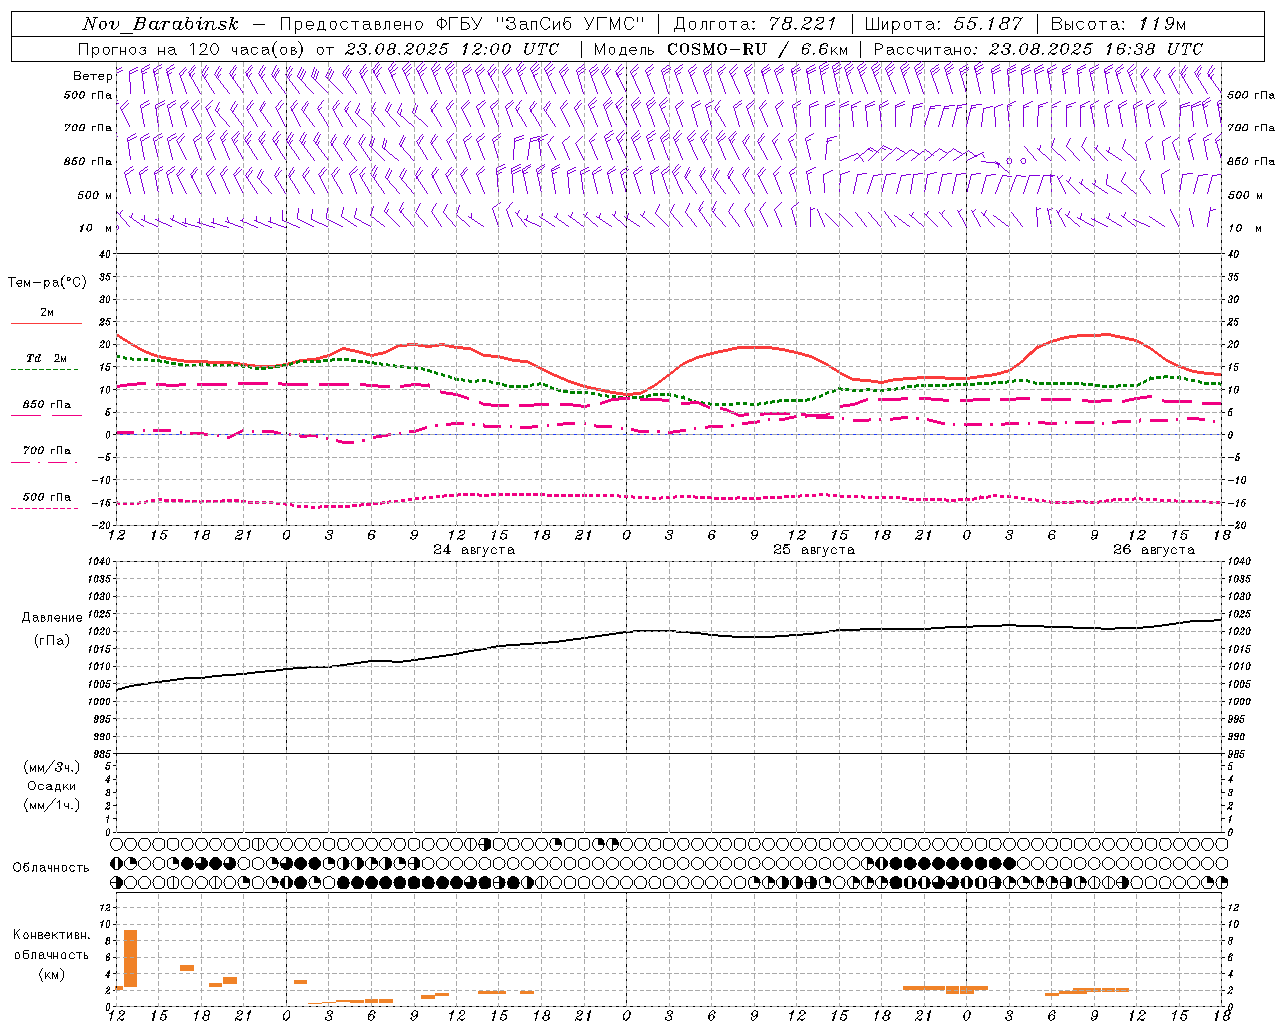The image size is (1280, 1024).
Task: Click the 'Предоставлено ФГБУ "ЗапСиб УГМС"' provider text
Action: click(462, 24)
